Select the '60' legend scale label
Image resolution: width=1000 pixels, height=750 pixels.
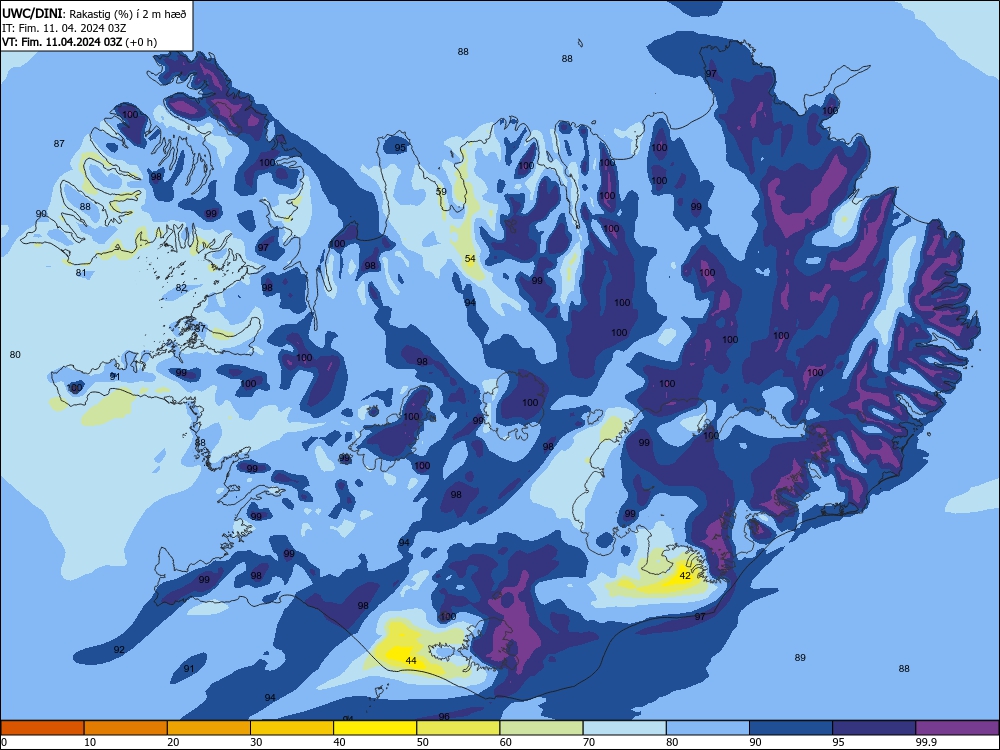pos(506,742)
